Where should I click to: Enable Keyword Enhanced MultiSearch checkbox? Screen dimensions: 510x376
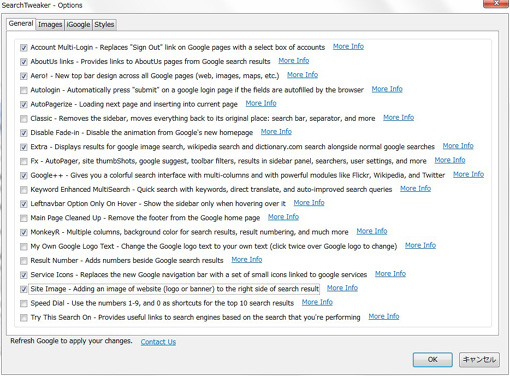[23, 190]
